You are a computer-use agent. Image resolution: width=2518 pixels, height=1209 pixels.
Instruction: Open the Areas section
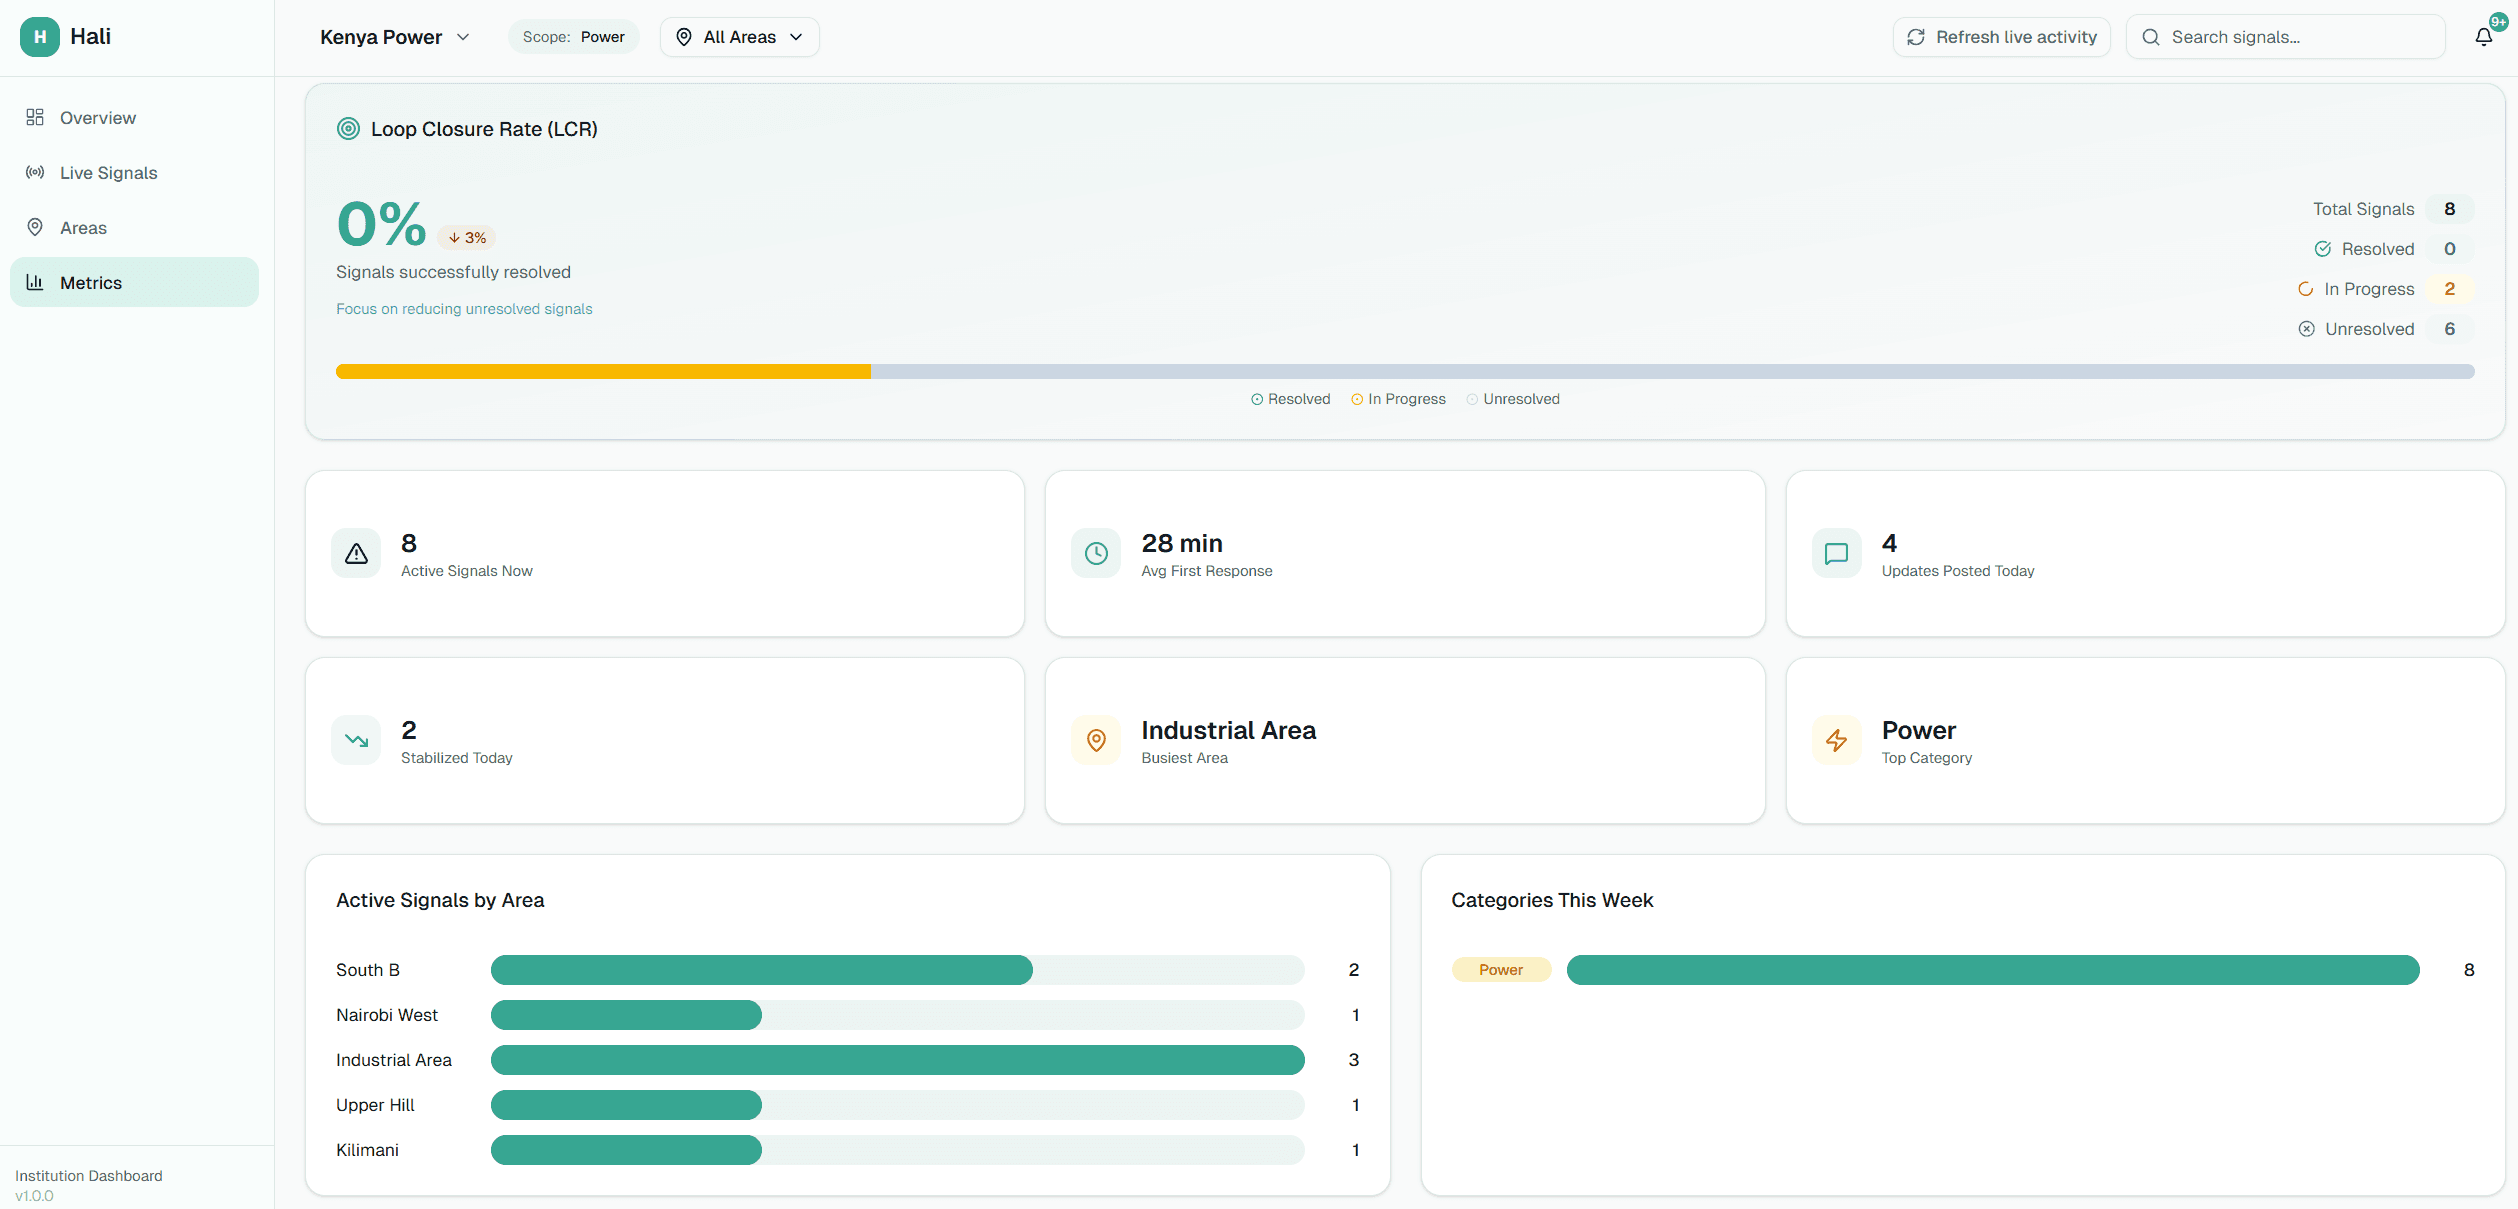click(x=134, y=228)
